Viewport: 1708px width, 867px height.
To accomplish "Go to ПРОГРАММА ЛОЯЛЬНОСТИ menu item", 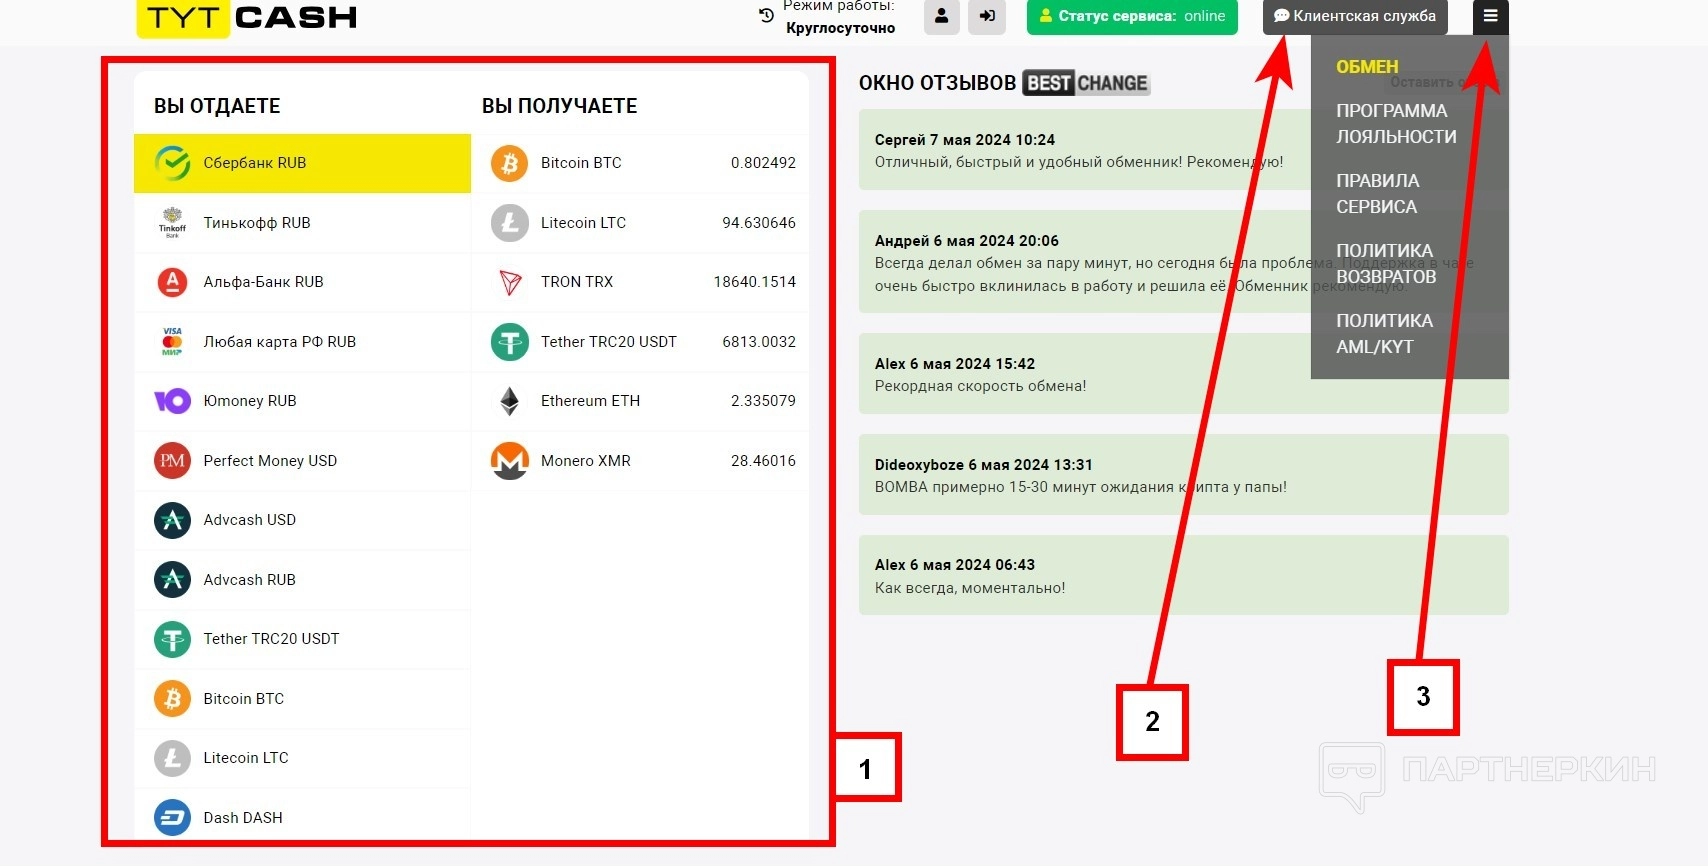I will (1396, 124).
